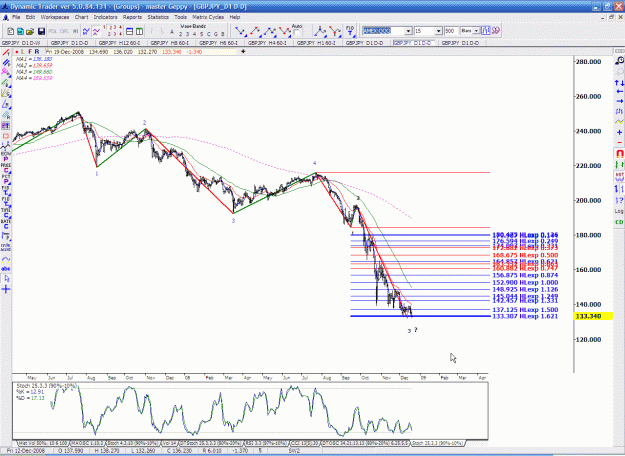Open the File menu

[x=16, y=17]
